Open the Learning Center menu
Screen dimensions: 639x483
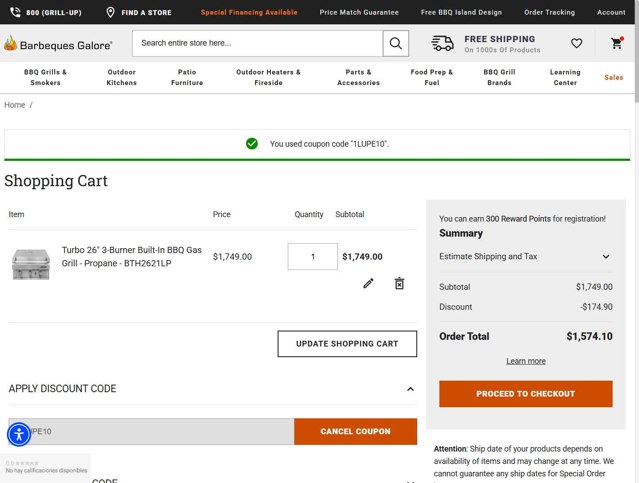coord(565,77)
